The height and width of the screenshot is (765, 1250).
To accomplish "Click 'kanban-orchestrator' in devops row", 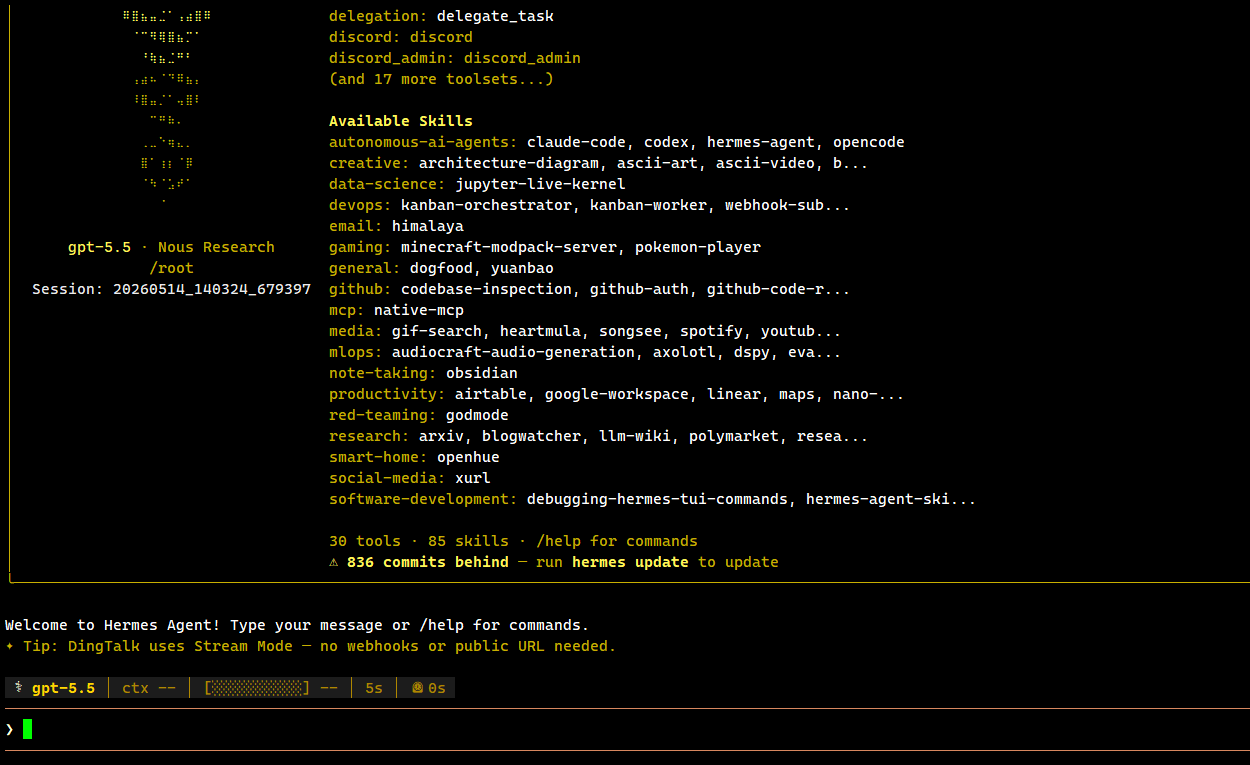I will (x=486, y=205).
